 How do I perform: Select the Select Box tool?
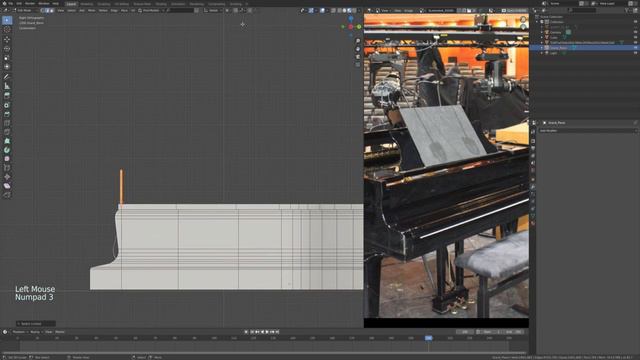[7, 20]
